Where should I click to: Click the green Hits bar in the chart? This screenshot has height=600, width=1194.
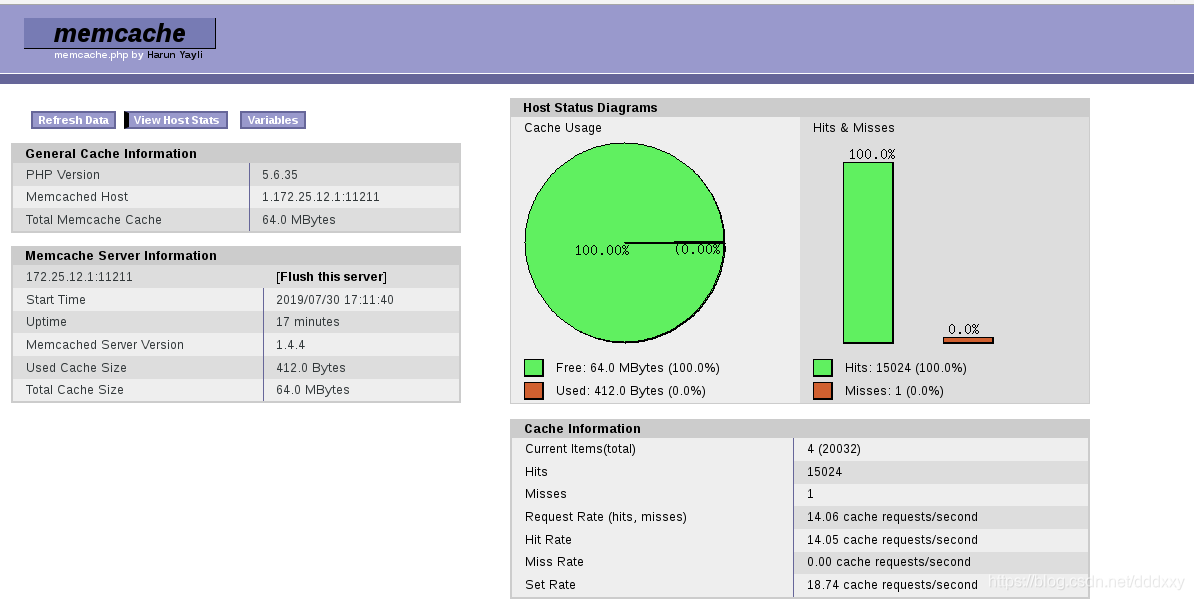coord(868,253)
